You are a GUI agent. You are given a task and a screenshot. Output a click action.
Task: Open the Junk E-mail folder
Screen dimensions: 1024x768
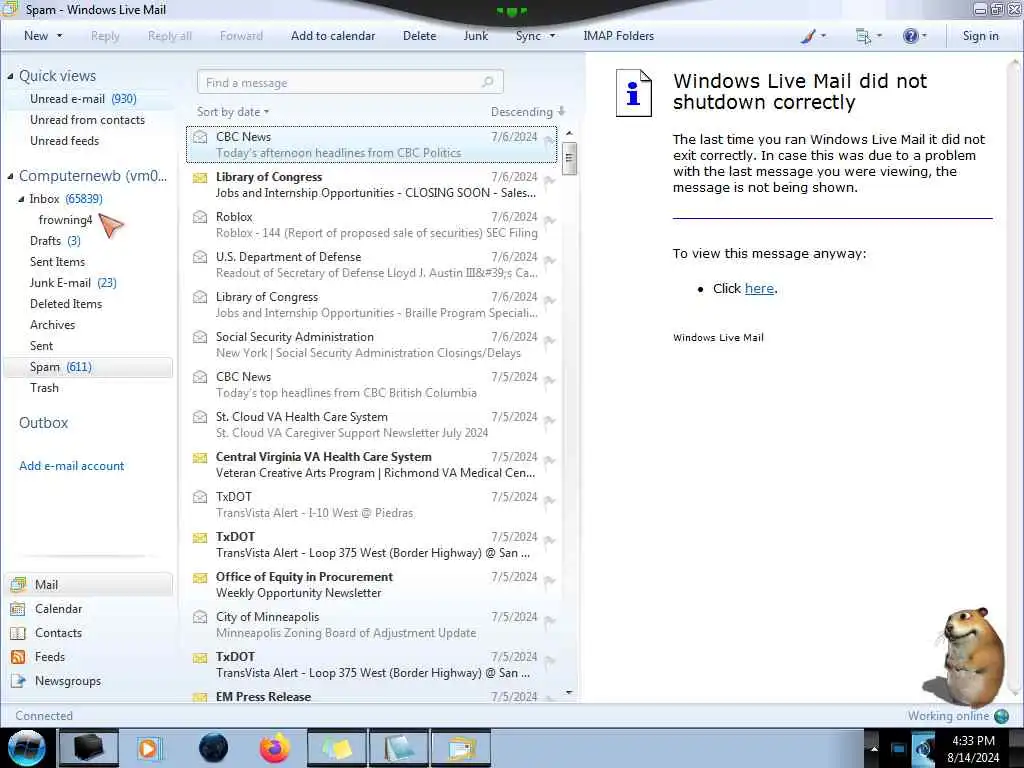[x=73, y=283]
